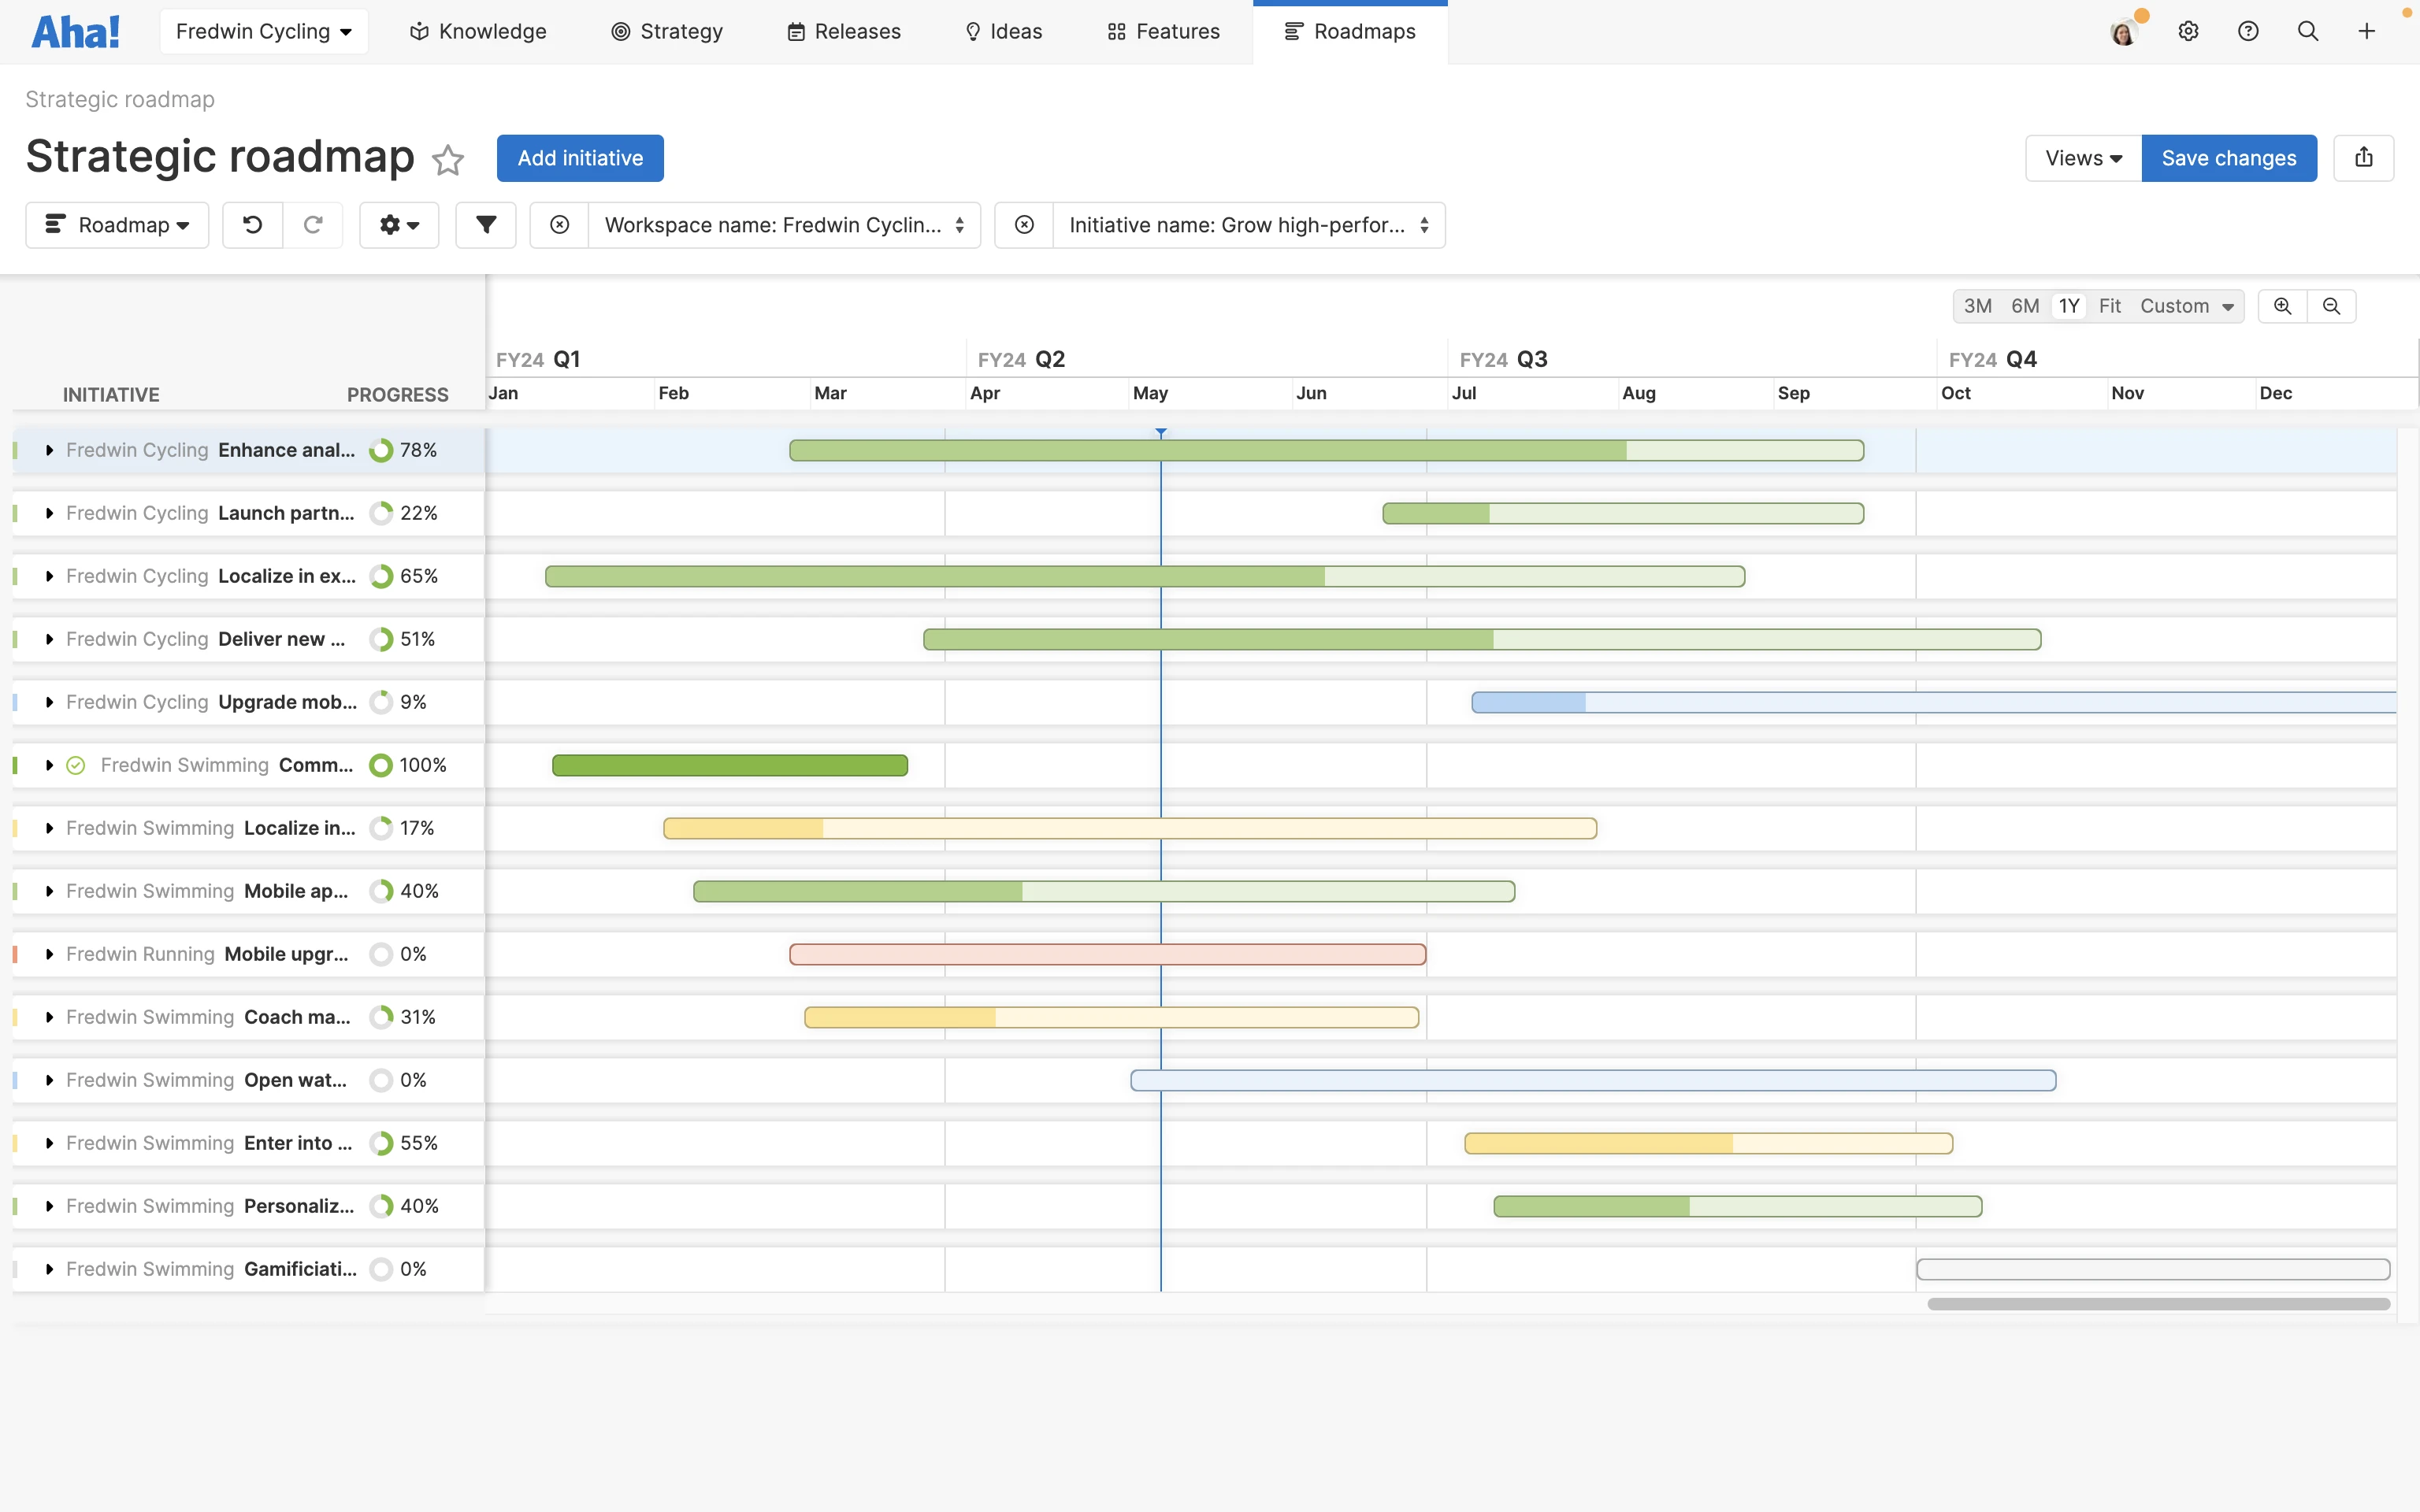The width and height of the screenshot is (2420, 1512).
Task: Switch timeline to 6M range
Action: pos(2025,306)
